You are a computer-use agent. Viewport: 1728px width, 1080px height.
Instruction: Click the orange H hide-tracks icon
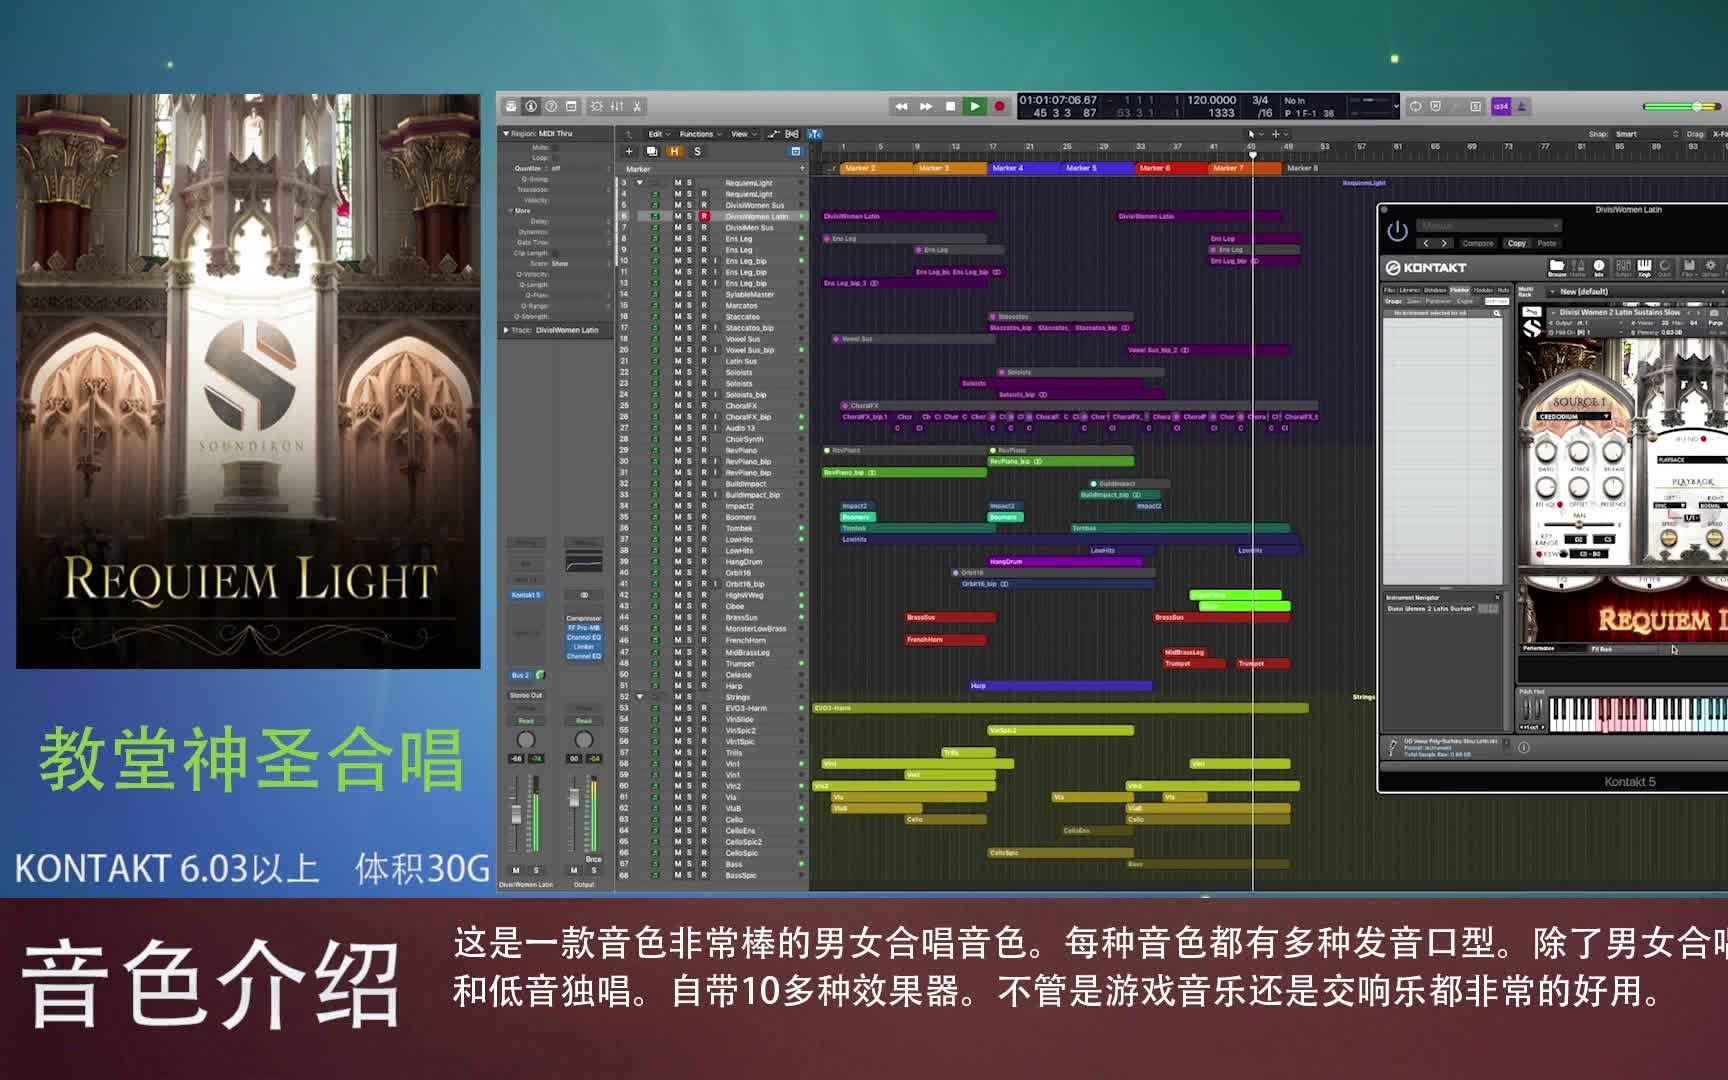point(674,151)
